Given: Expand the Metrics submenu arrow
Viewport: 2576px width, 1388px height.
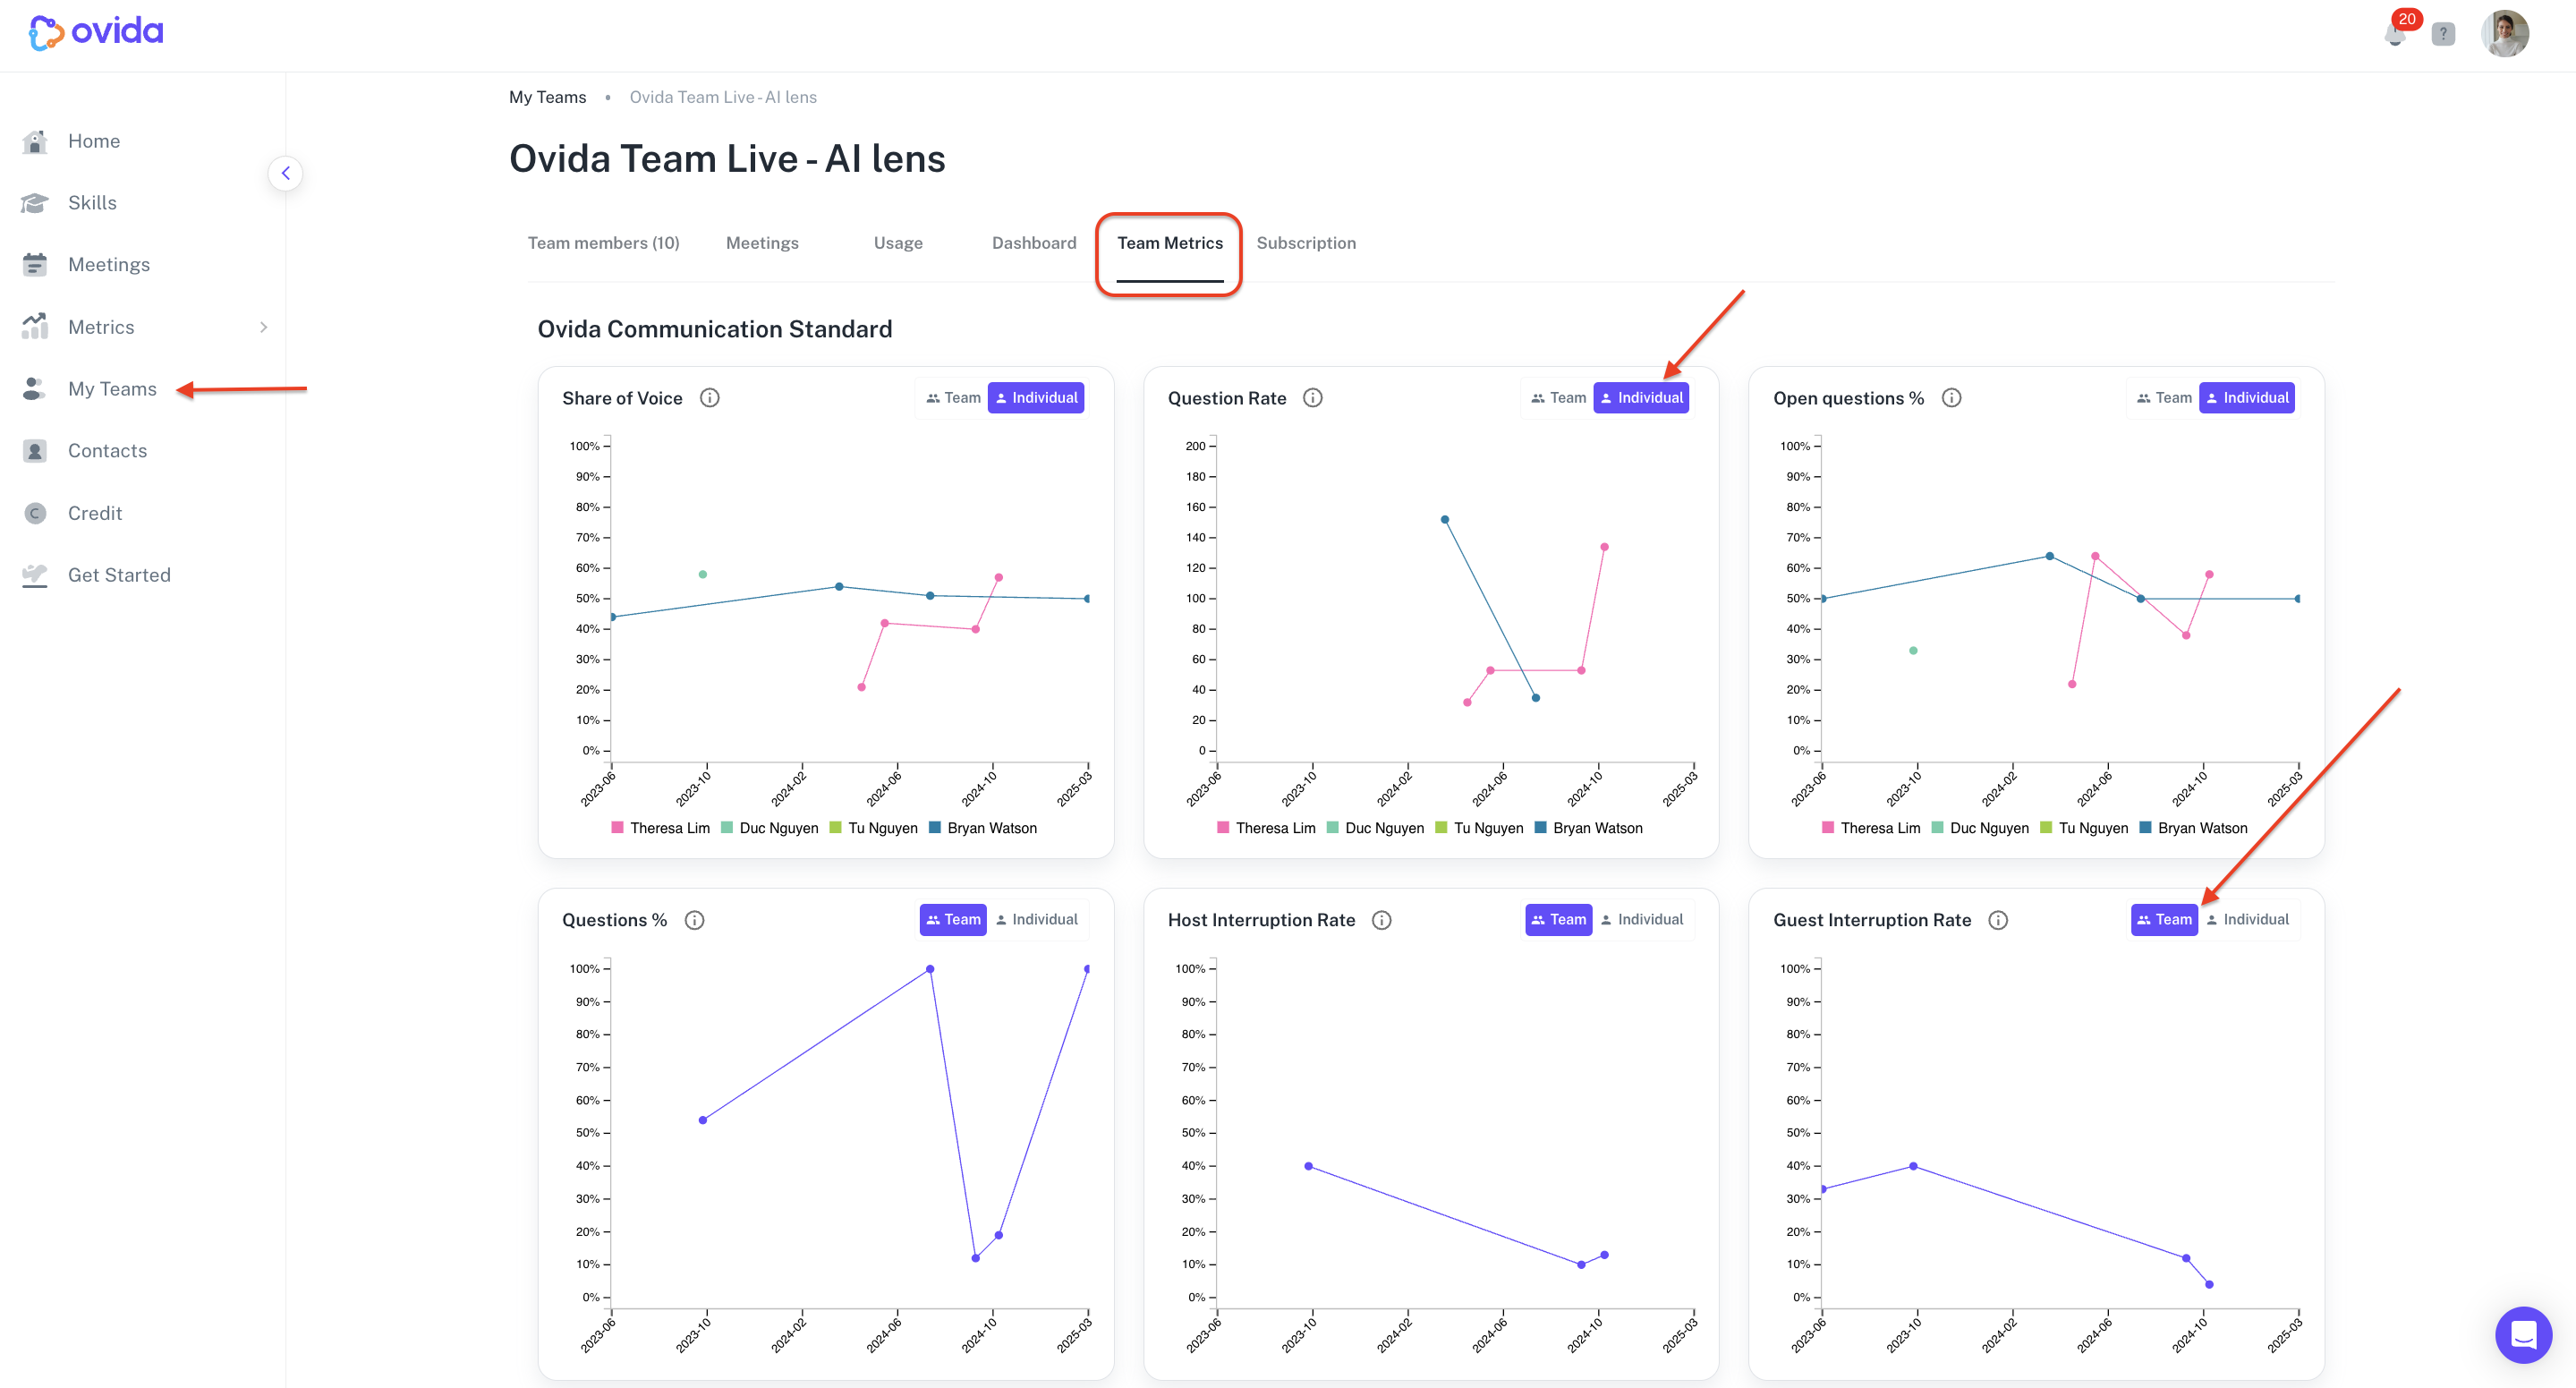Looking at the screenshot, I should pos(263,327).
